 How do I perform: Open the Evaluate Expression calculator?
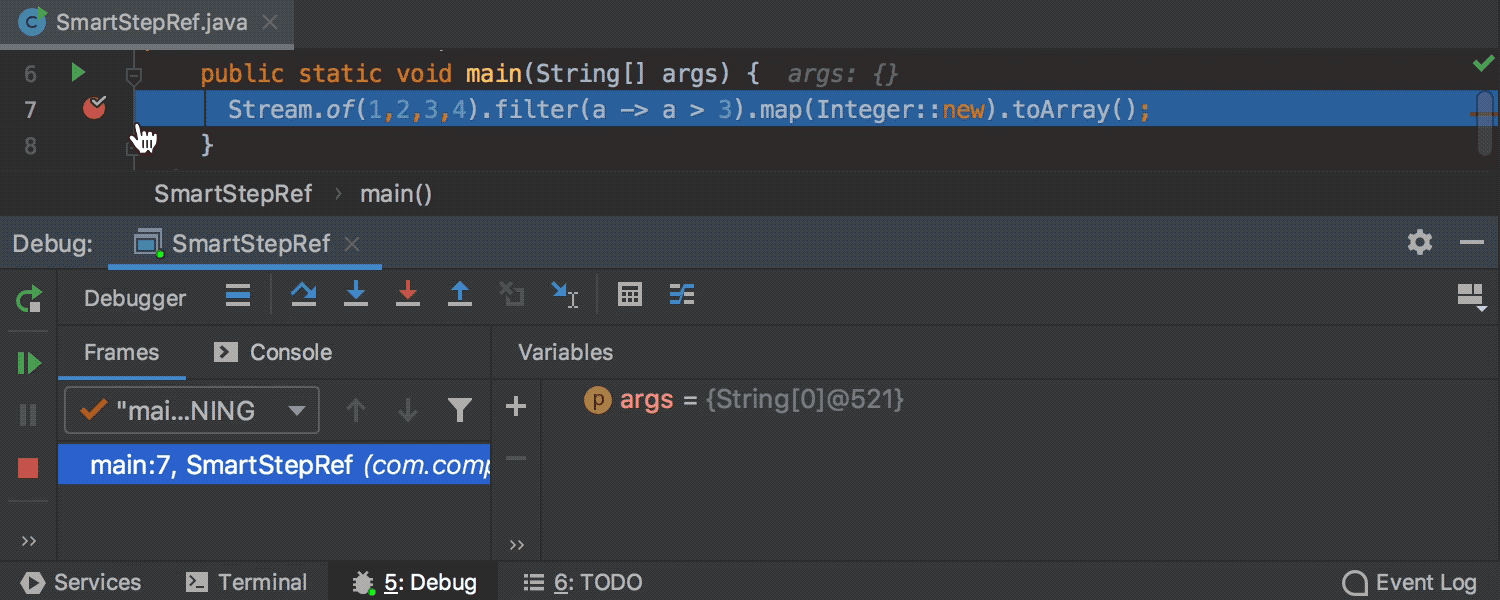click(x=629, y=294)
